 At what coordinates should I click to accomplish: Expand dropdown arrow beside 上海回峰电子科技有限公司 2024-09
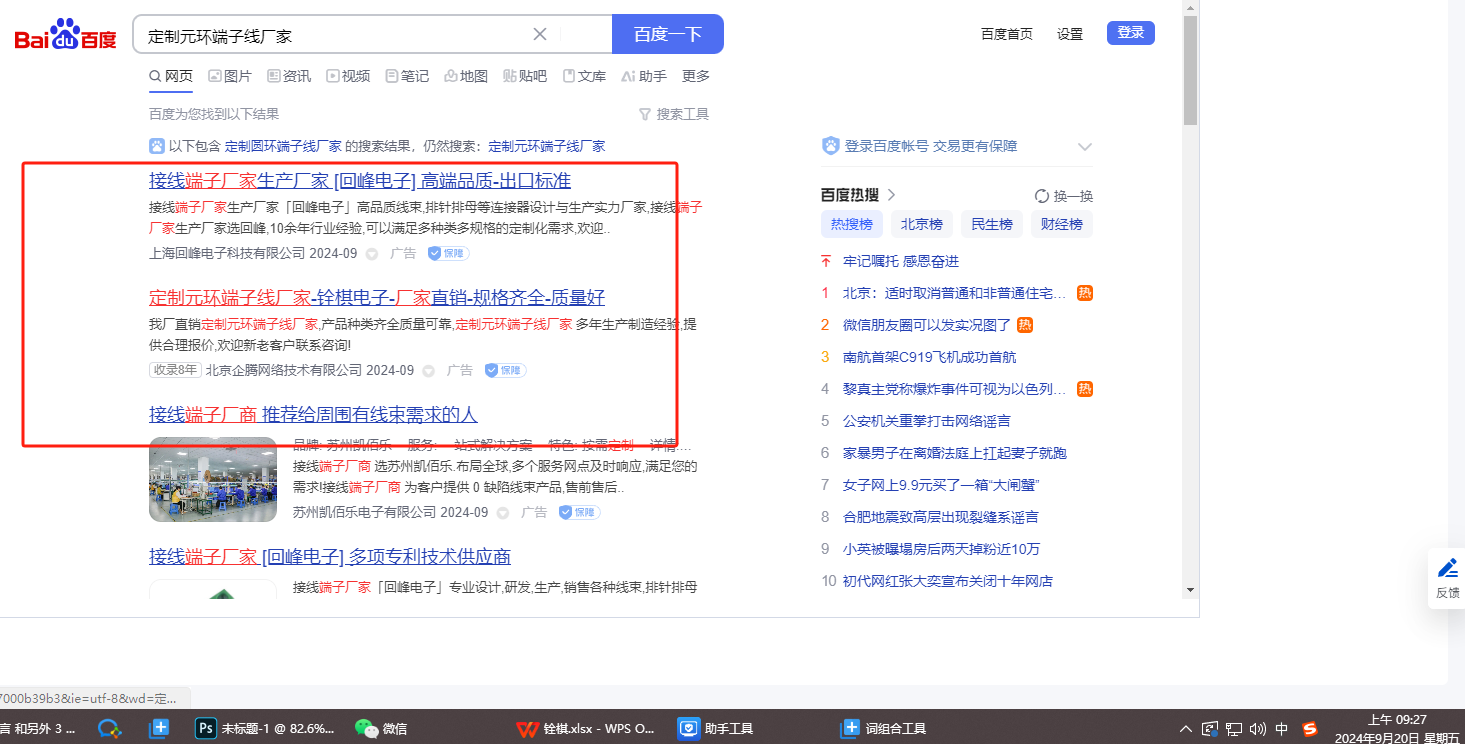tap(372, 254)
